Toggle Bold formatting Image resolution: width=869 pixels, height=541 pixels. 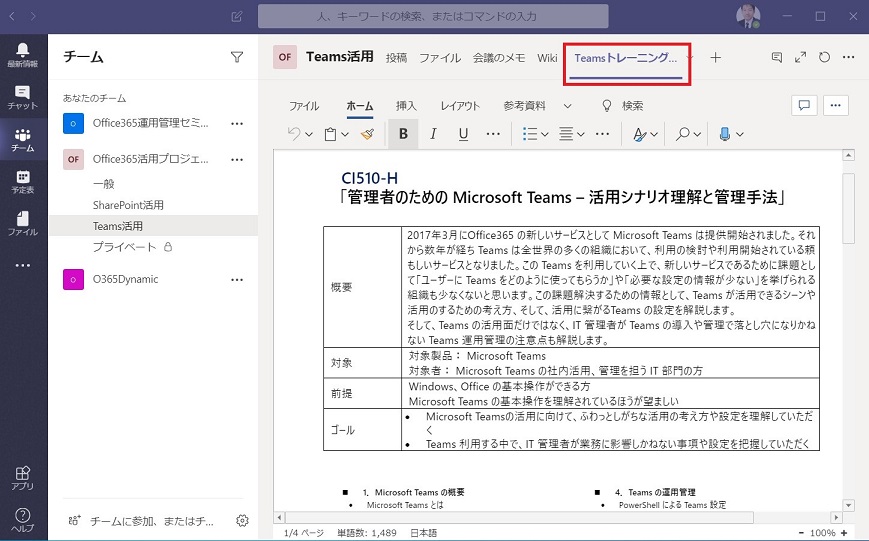[403, 134]
